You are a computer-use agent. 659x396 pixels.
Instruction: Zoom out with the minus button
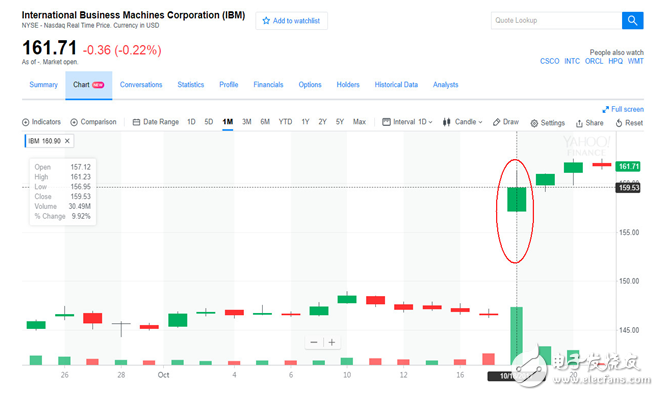pyautogui.click(x=314, y=342)
